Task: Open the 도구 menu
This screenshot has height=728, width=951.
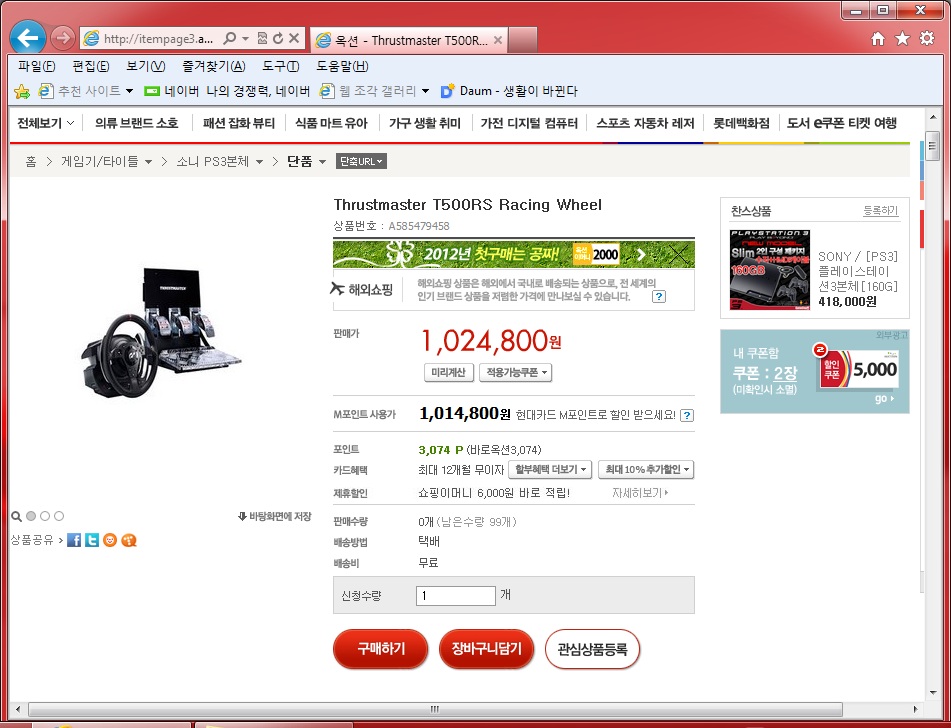Action: pyautogui.click(x=280, y=66)
